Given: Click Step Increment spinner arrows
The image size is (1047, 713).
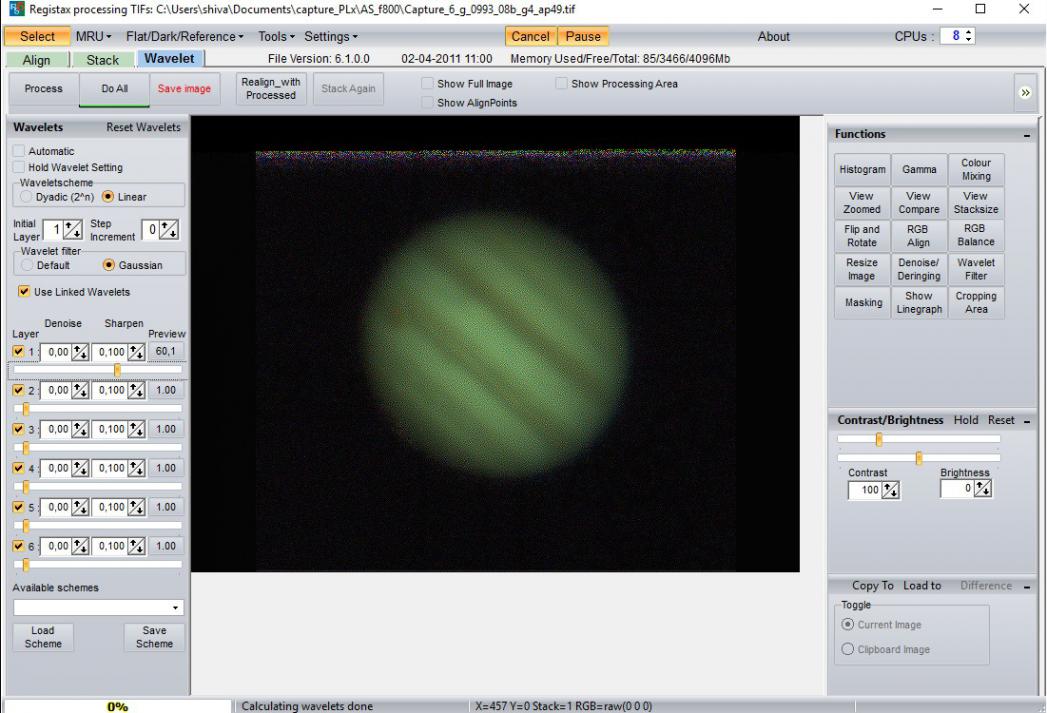Looking at the screenshot, I should tap(169, 230).
